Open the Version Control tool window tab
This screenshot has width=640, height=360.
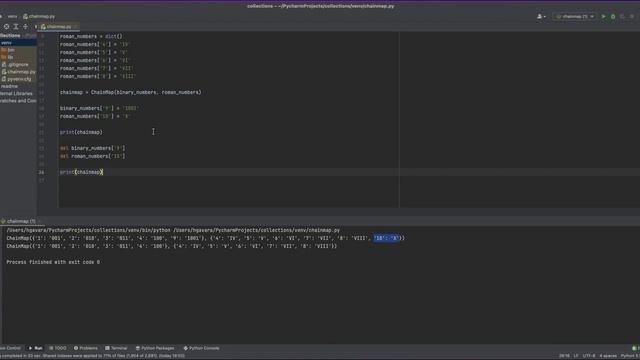(10, 348)
